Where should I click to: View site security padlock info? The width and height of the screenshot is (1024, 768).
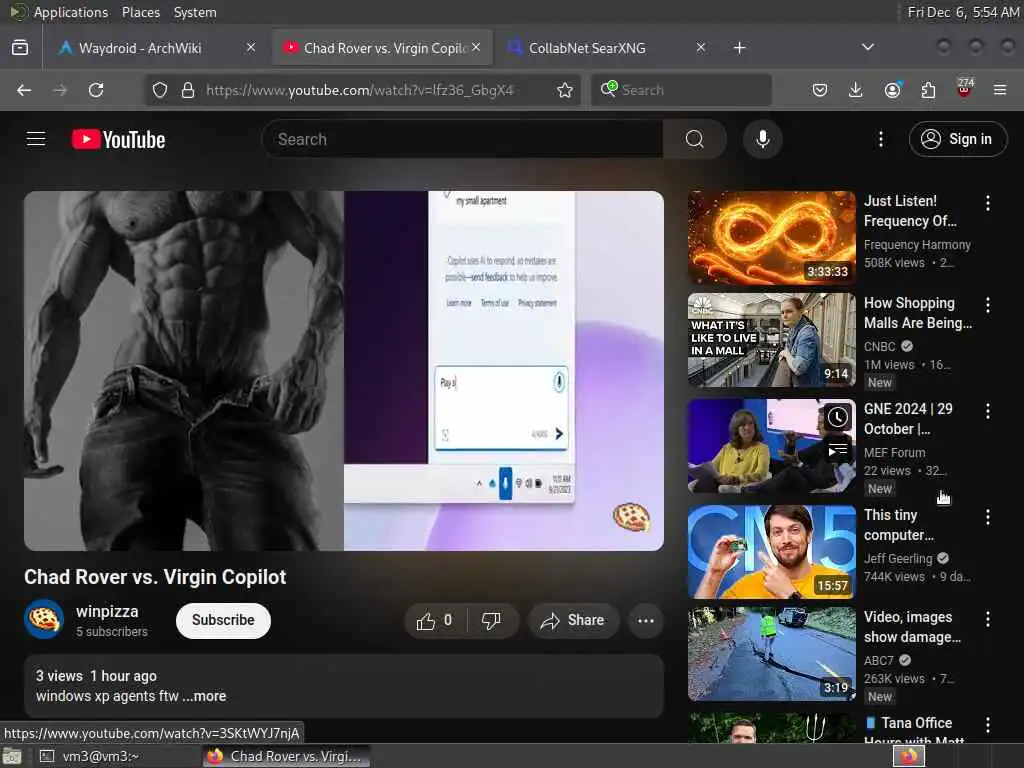(188, 90)
